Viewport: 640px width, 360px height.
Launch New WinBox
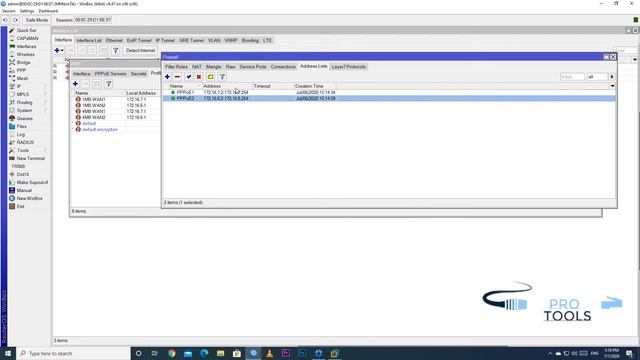[29, 198]
